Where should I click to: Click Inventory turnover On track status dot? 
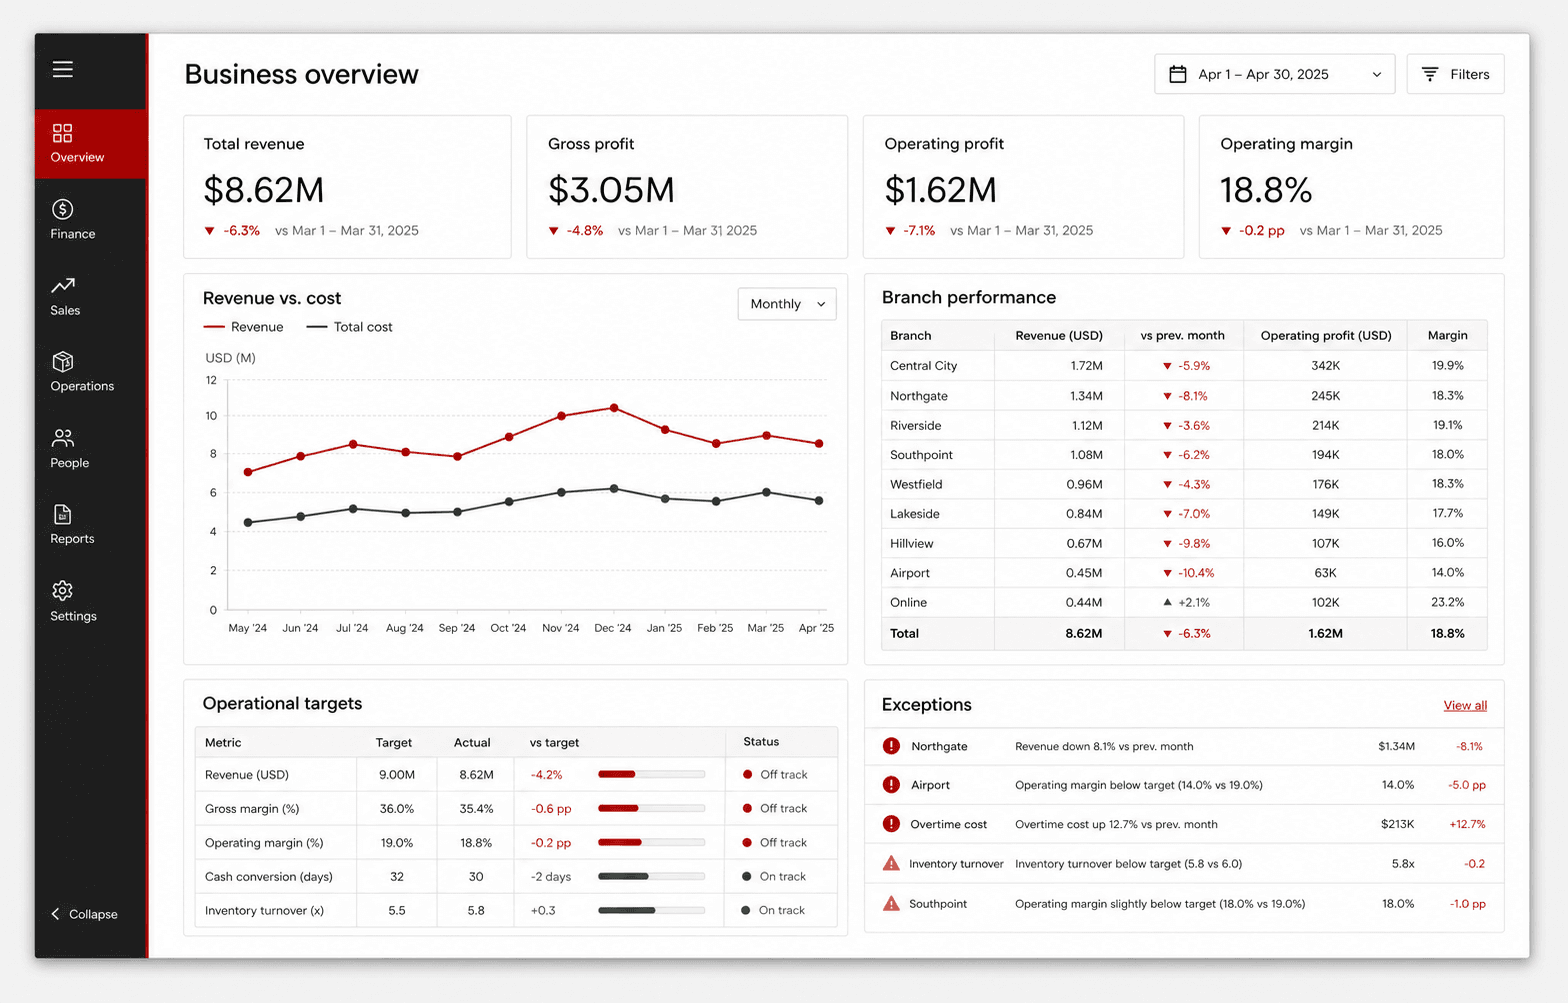746,910
